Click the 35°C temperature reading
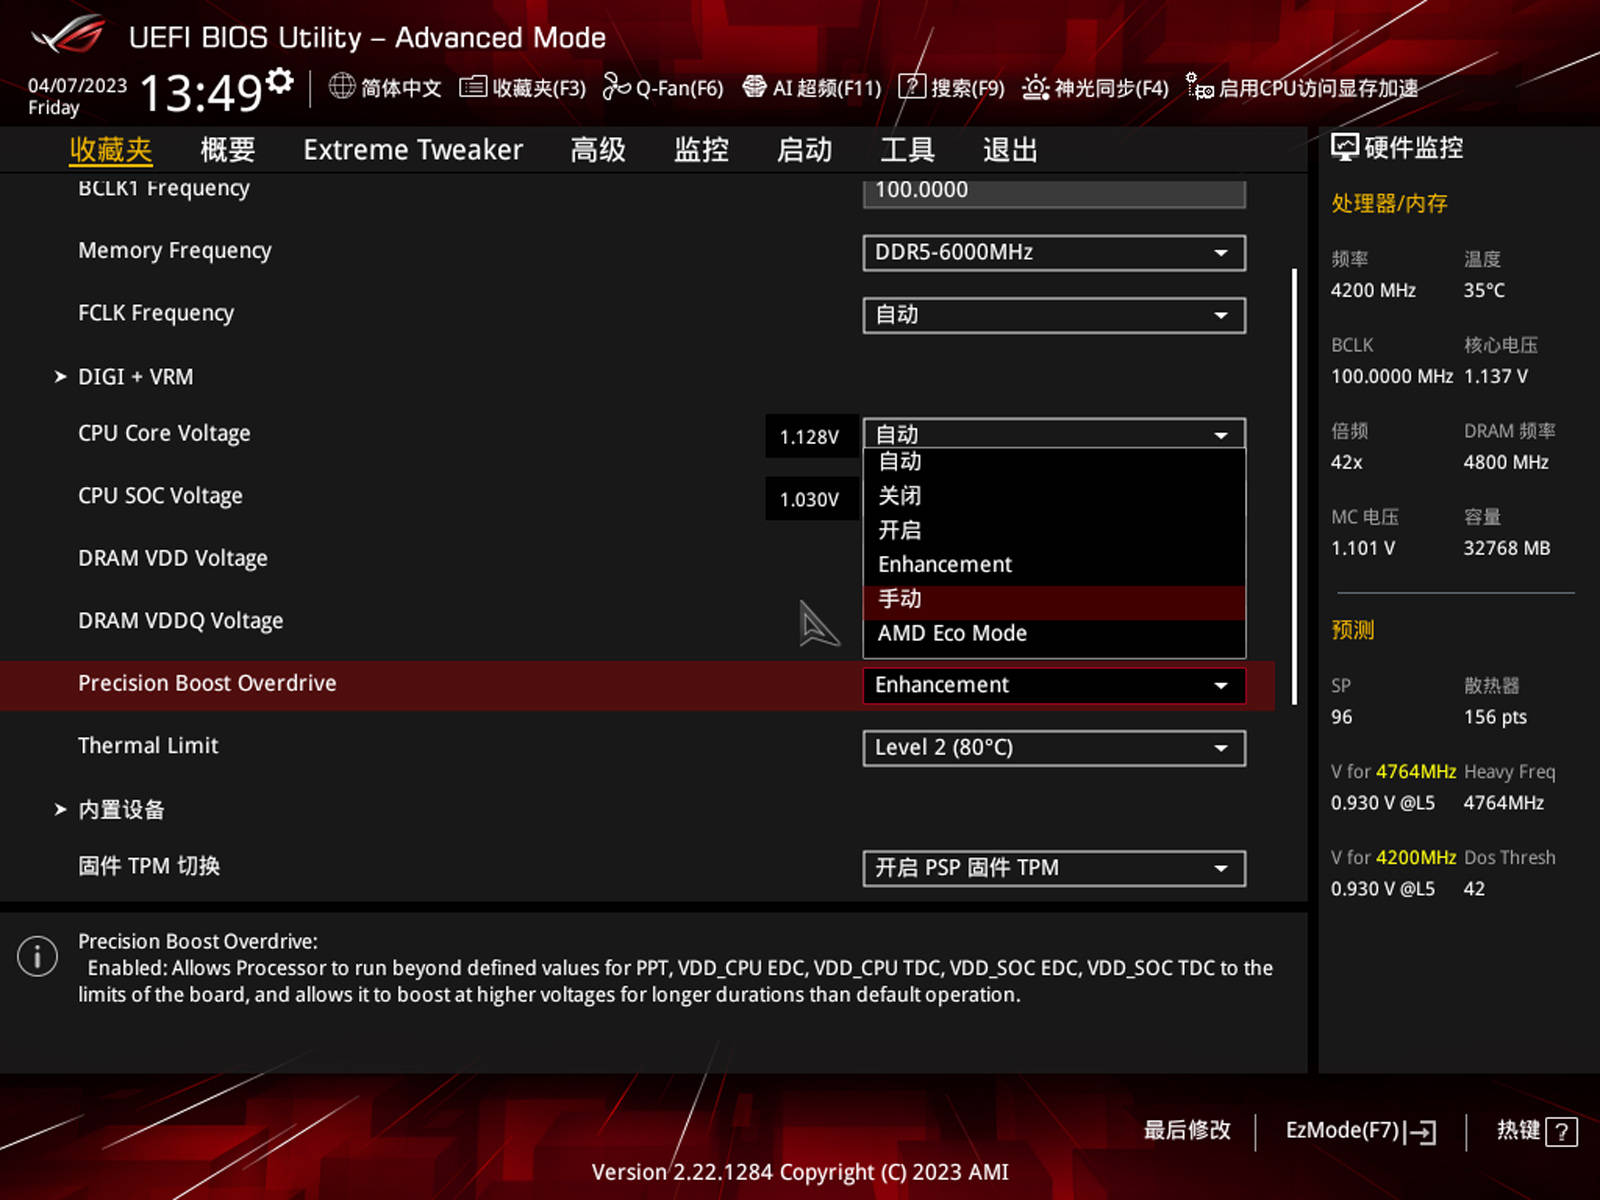 click(1484, 291)
